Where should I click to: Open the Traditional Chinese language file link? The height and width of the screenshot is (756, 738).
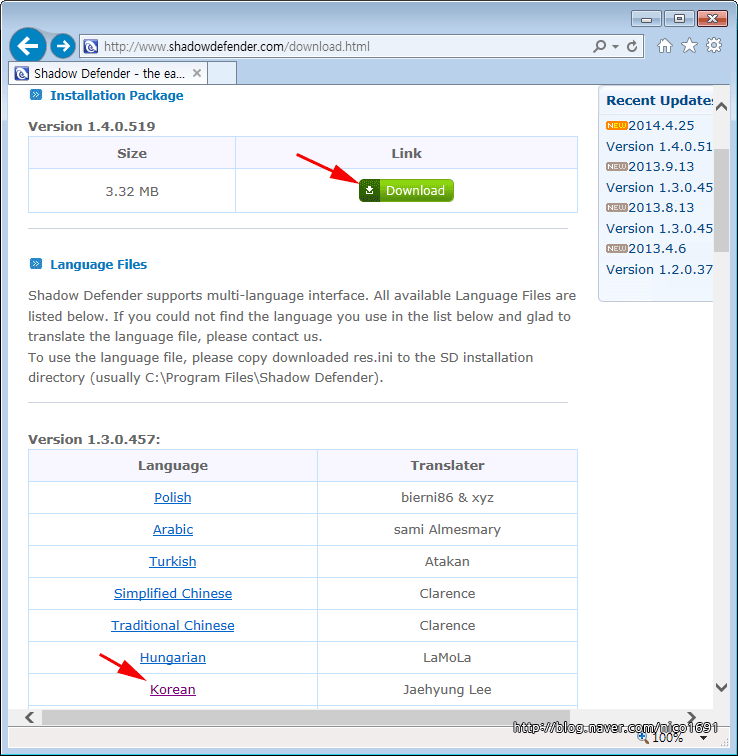(x=173, y=625)
